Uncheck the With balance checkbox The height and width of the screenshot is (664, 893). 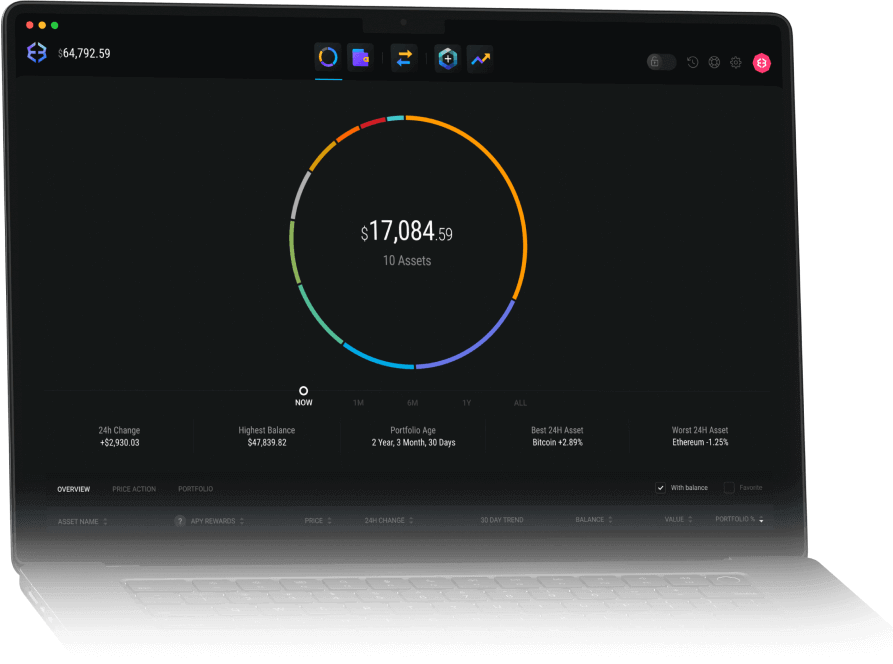tap(661, 487)
